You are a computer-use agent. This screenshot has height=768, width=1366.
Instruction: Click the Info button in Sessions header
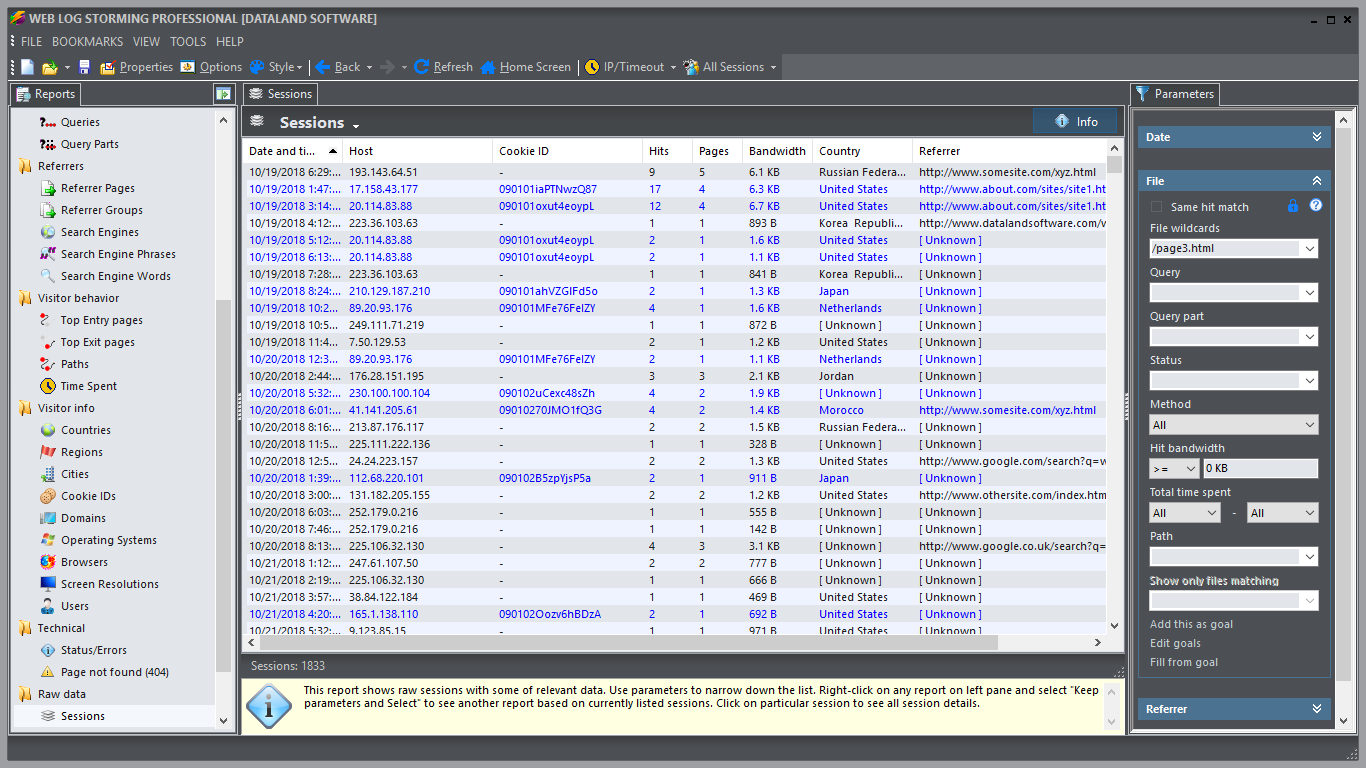tap(1076, 122)
